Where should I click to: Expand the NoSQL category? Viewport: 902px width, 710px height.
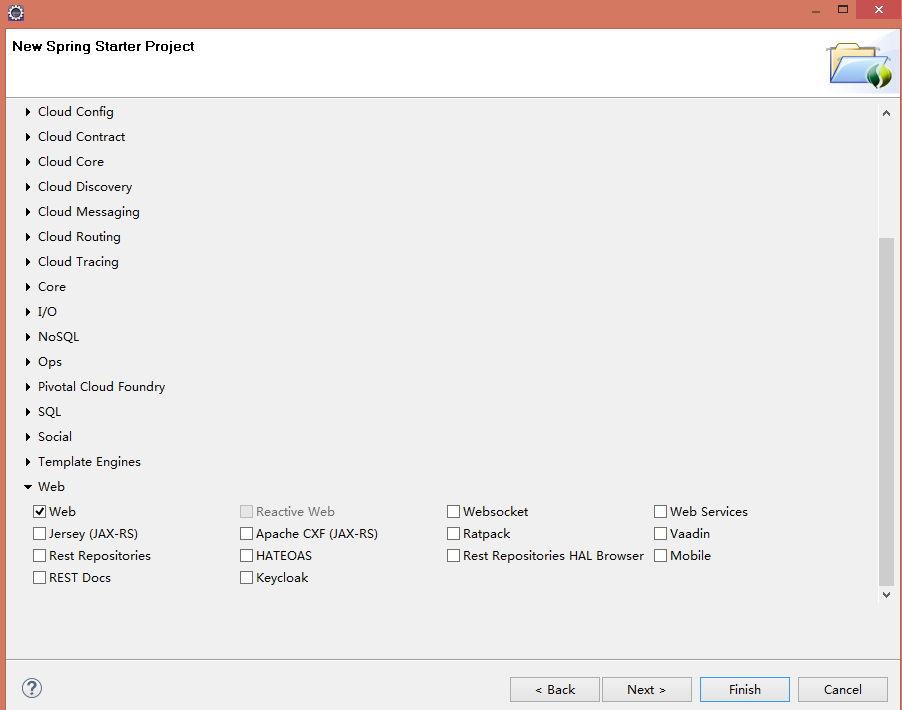[28, 337]
